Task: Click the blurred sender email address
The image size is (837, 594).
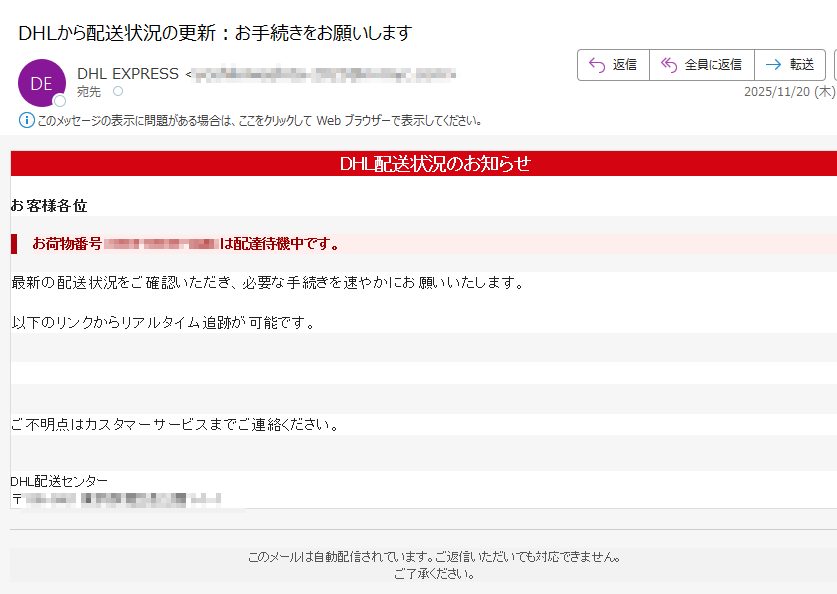Action: click(x=323, y=74)
